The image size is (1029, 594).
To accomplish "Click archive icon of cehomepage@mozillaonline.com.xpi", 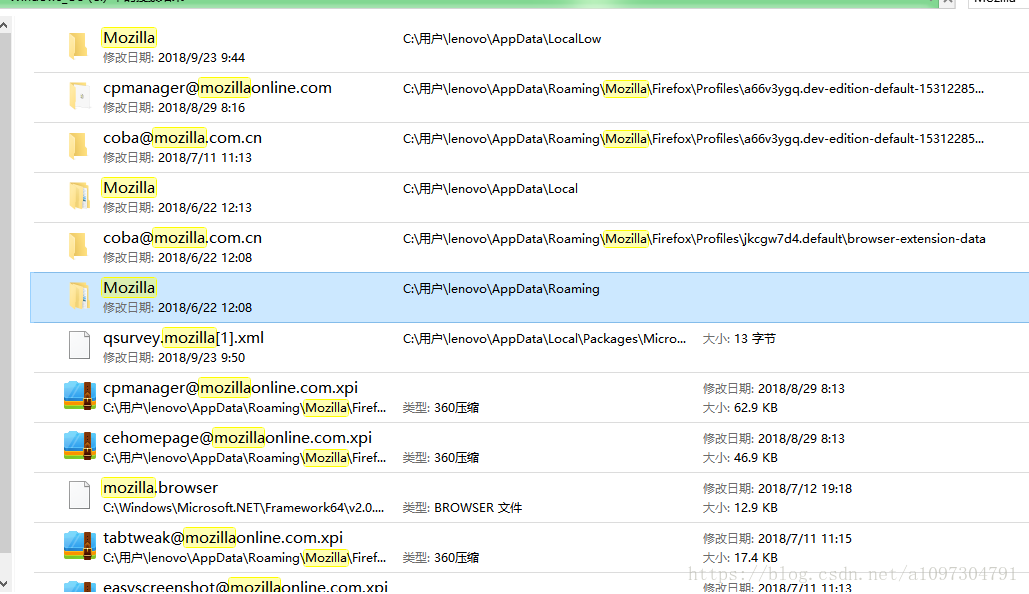I will pos(80,446).
